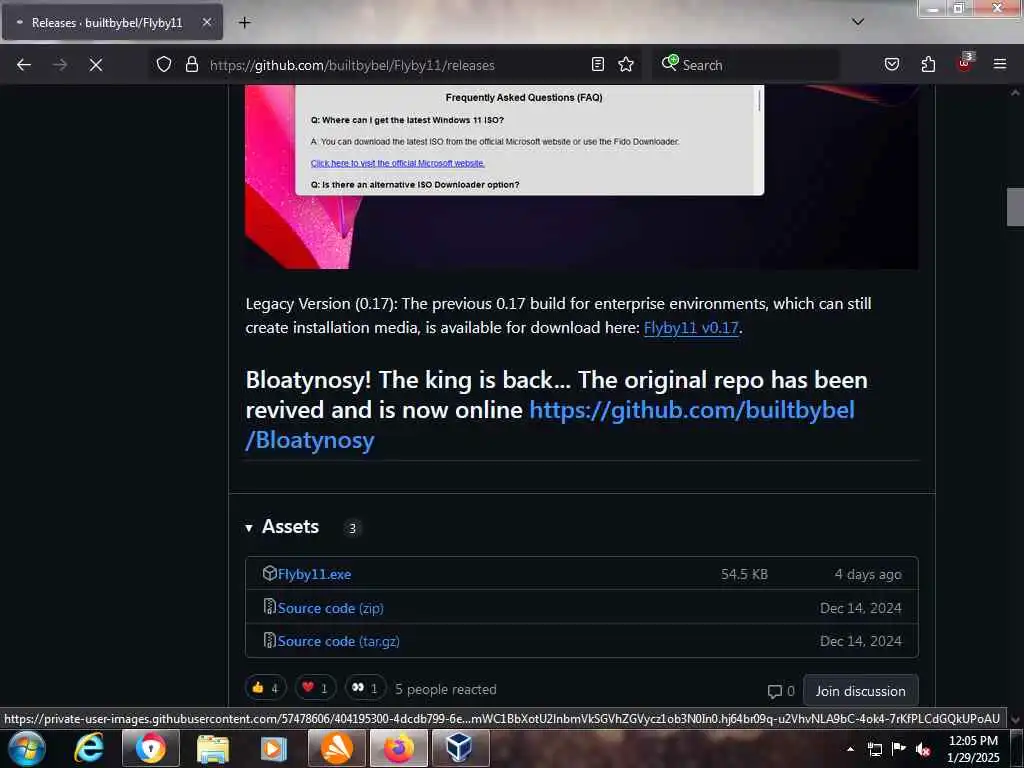1024x768 pixels.
Task: Click the zip file icon for Source code (zip)
Action: coord(269,607)
